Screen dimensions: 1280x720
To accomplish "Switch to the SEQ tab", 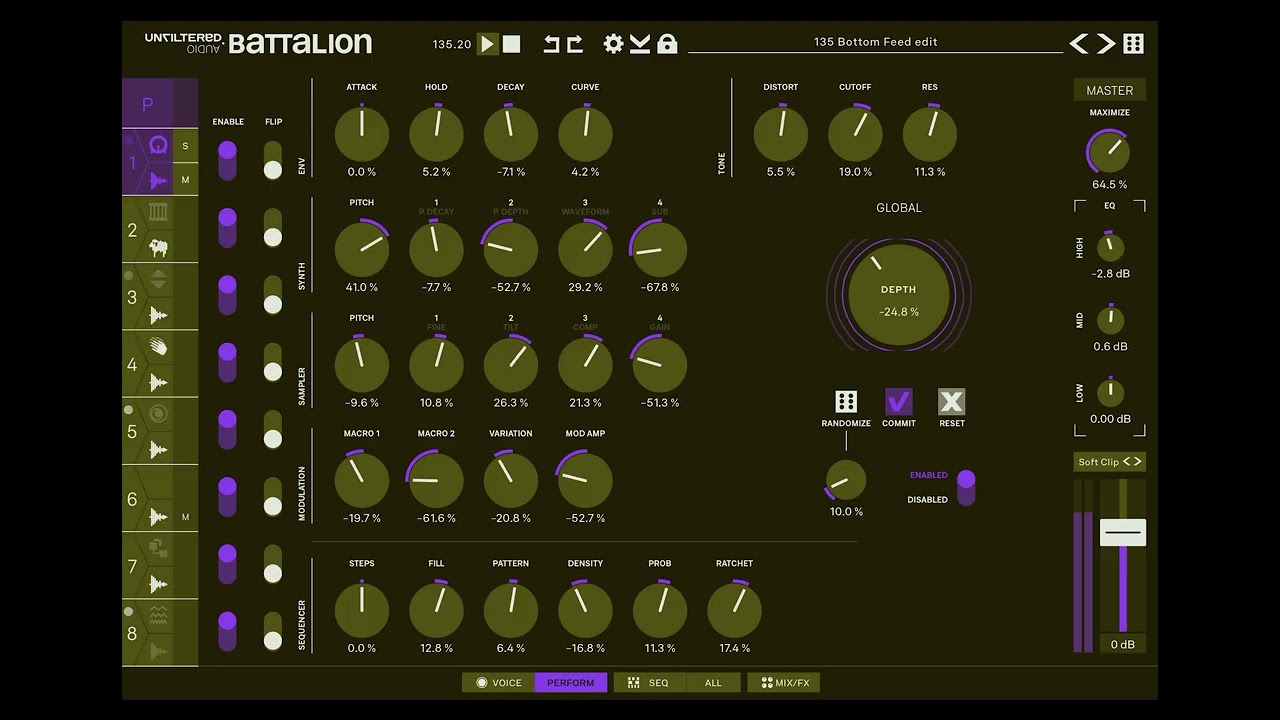I will coord(650,683).
